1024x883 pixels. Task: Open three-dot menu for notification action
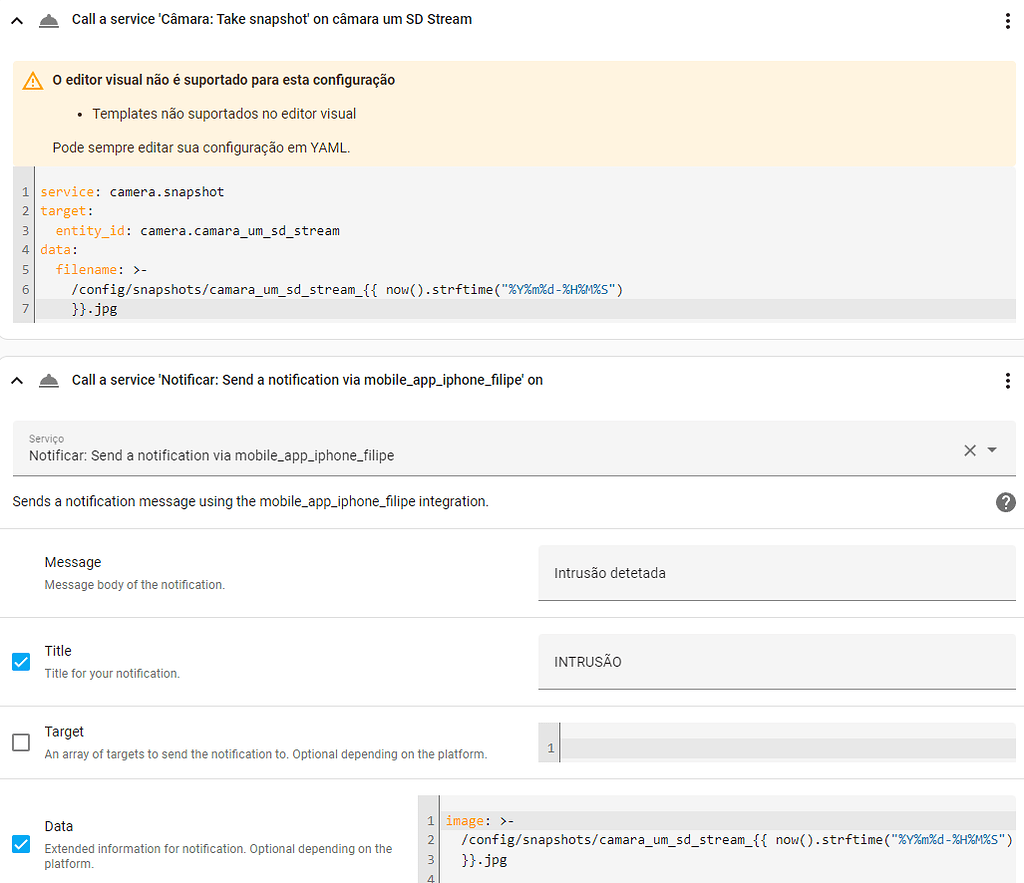click(x=1007, y=381)
